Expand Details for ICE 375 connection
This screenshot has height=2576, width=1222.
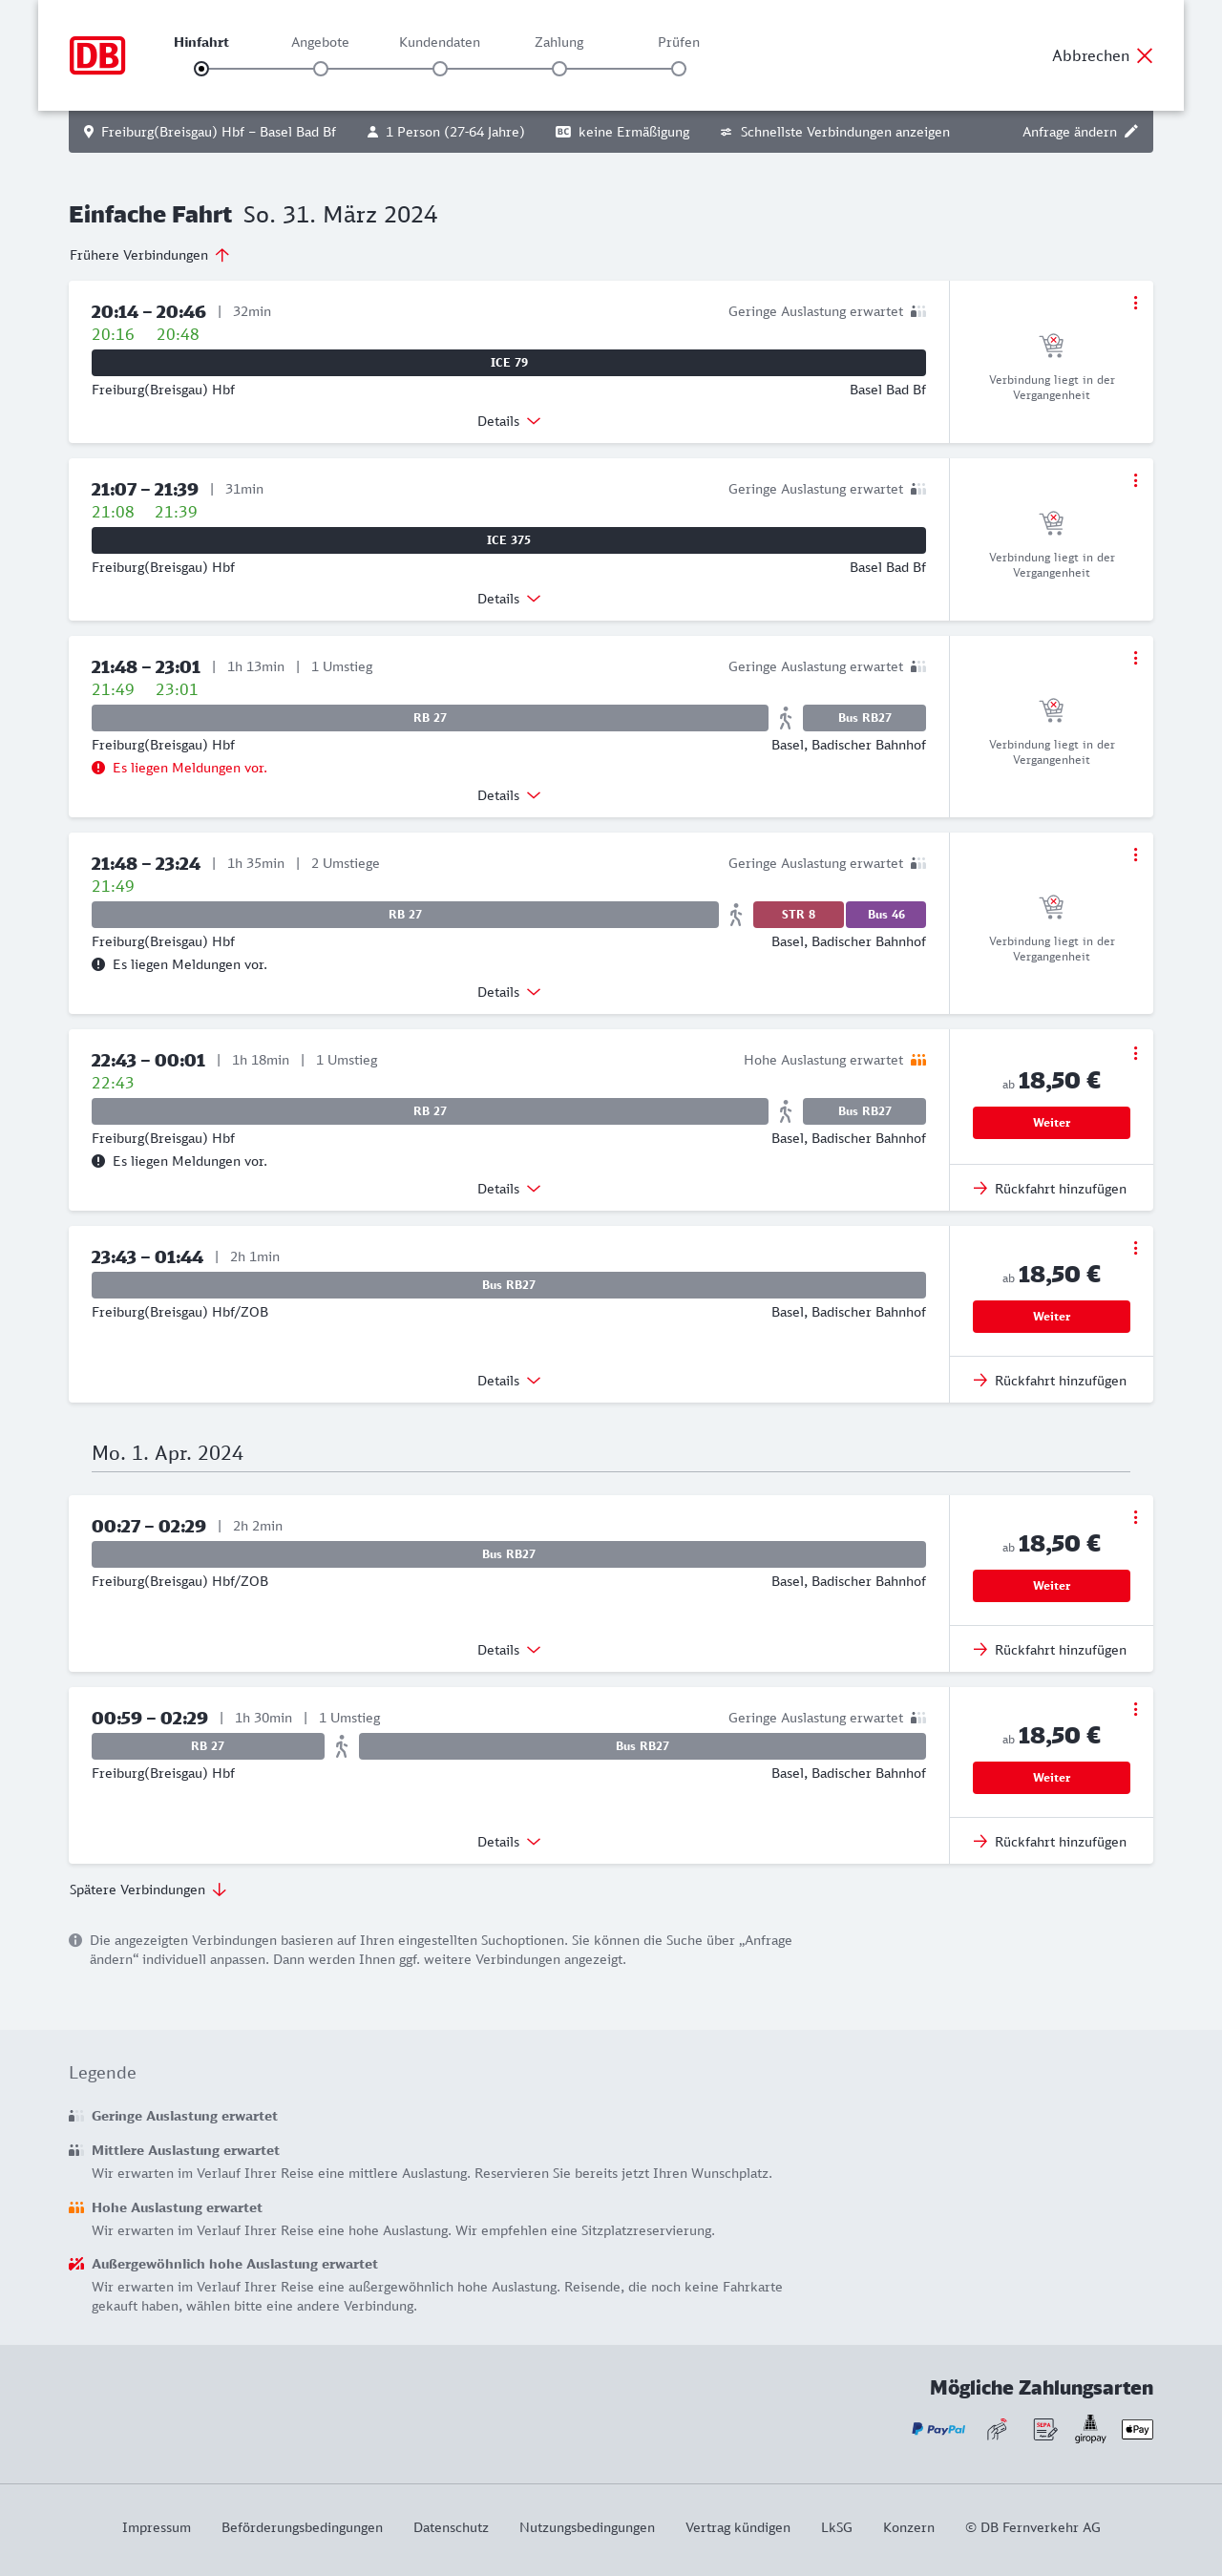coord(508,599)
